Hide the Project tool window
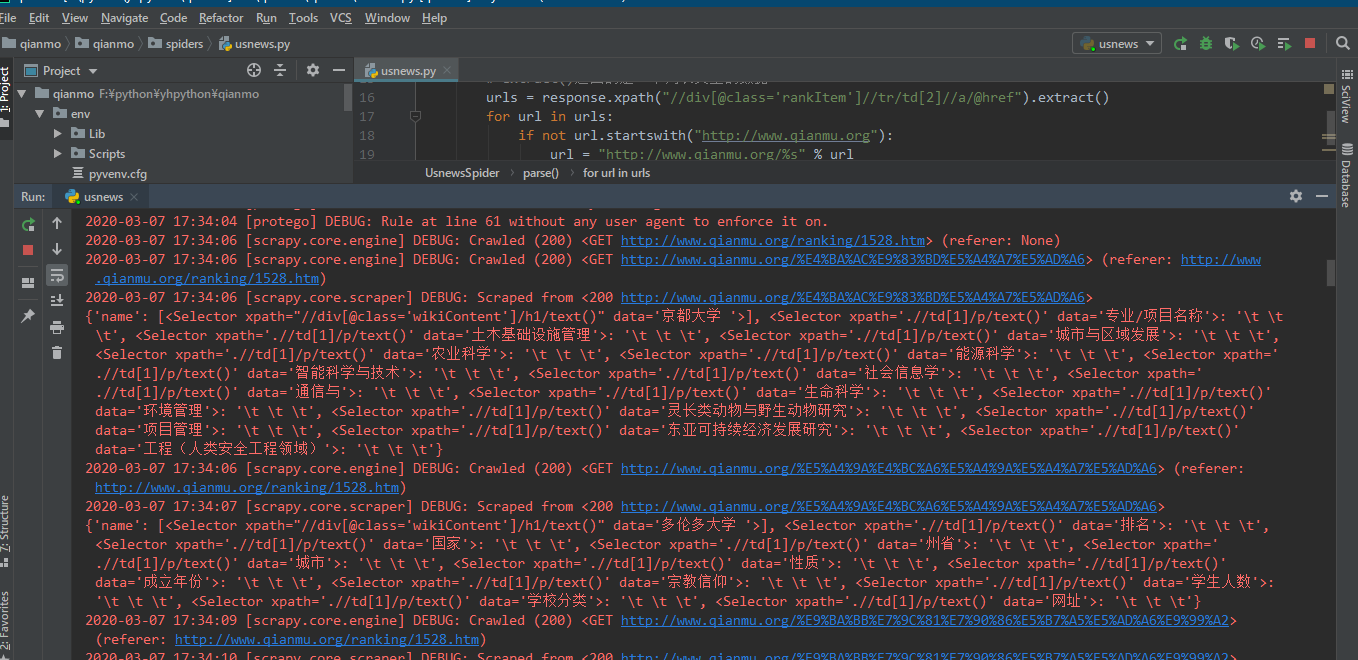The width and height of the screenshot is (1358, 660). pyautogui.click(x=338, y=71)
